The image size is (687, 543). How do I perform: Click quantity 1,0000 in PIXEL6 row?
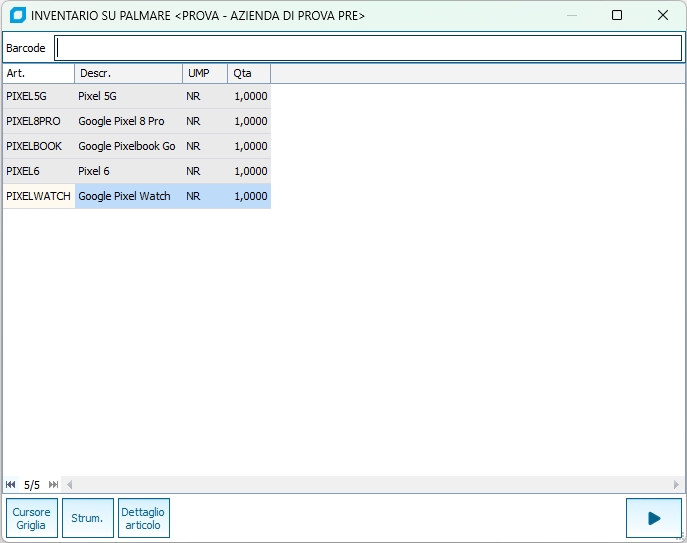251,171
